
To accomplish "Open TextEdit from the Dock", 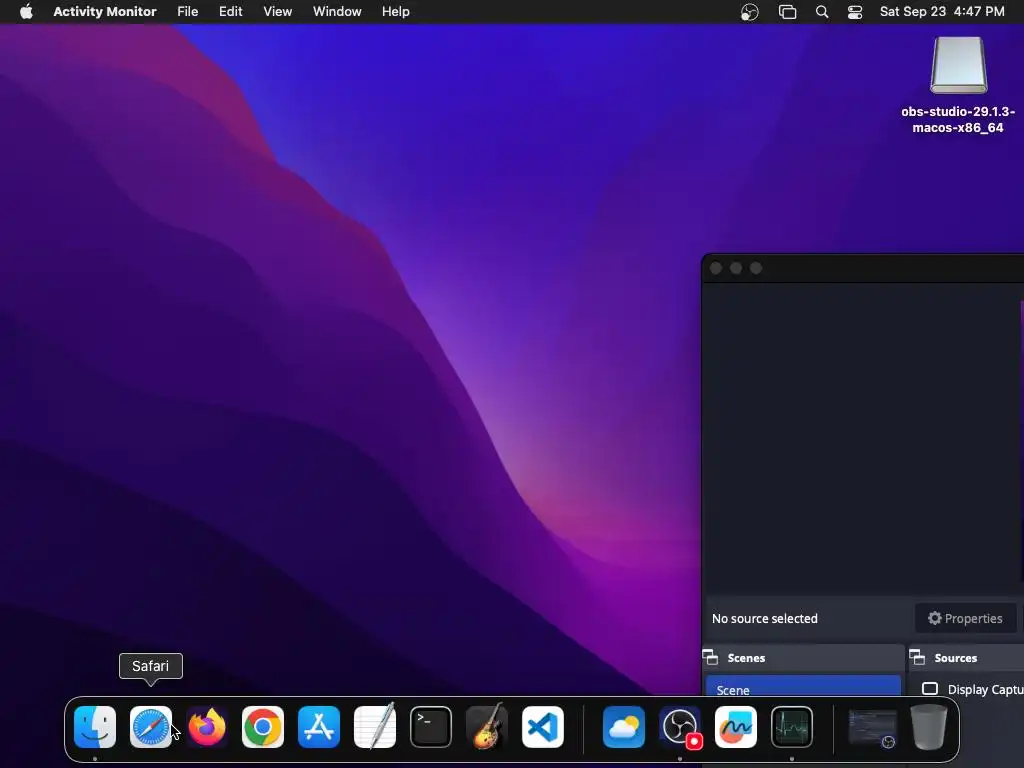I will pyautogui.click(x=375, y=727).
